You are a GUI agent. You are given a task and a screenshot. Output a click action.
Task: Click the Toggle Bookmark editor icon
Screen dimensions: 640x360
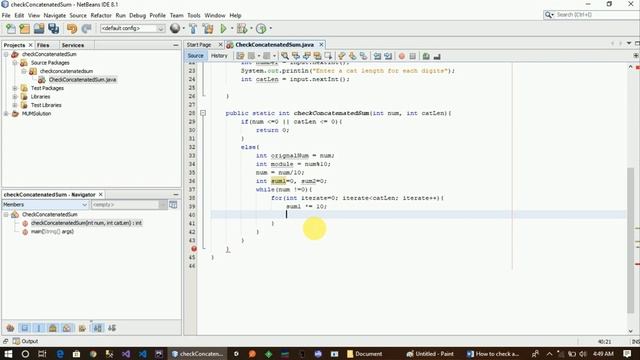pos(363,56)
